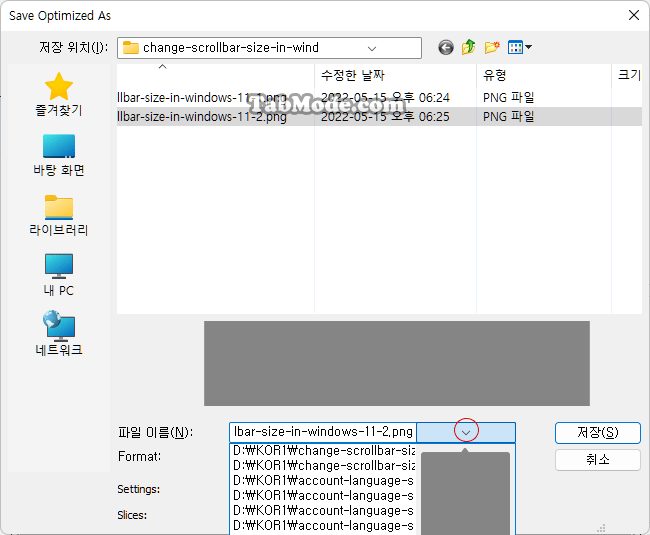Image resolution: width=650 pixels, height=535 pixels.
Task: Open 바탕 화면 desktop location
Action: coord(59,155)
